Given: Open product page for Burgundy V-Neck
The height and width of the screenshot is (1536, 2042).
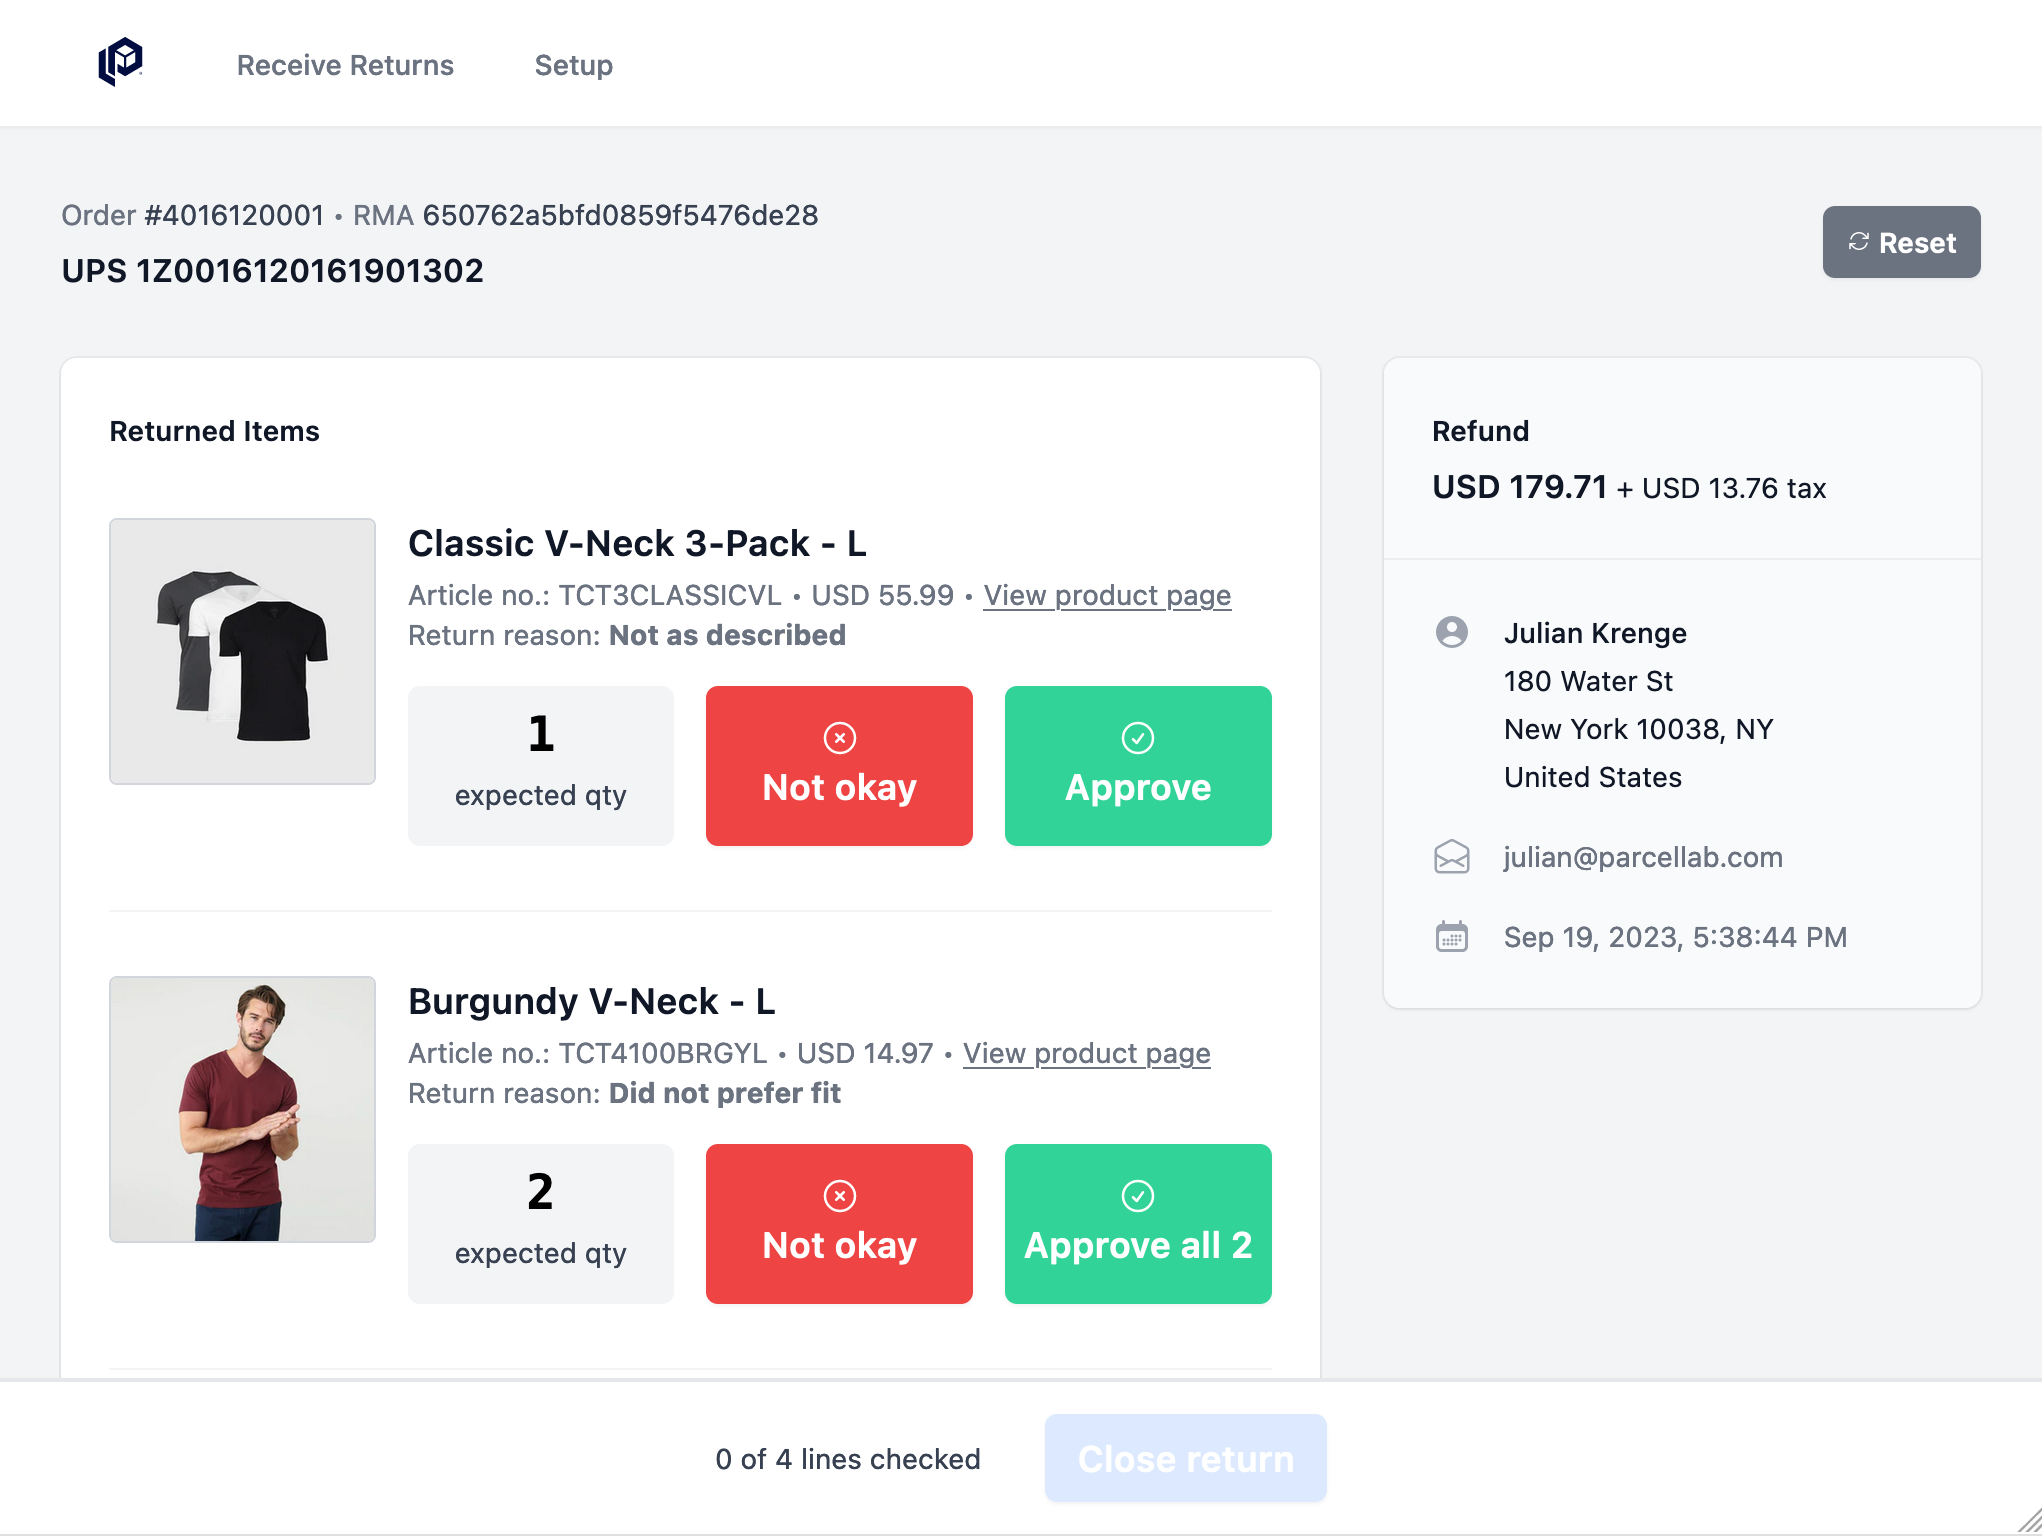Looking at the screenshot, I should 1086,1053.
